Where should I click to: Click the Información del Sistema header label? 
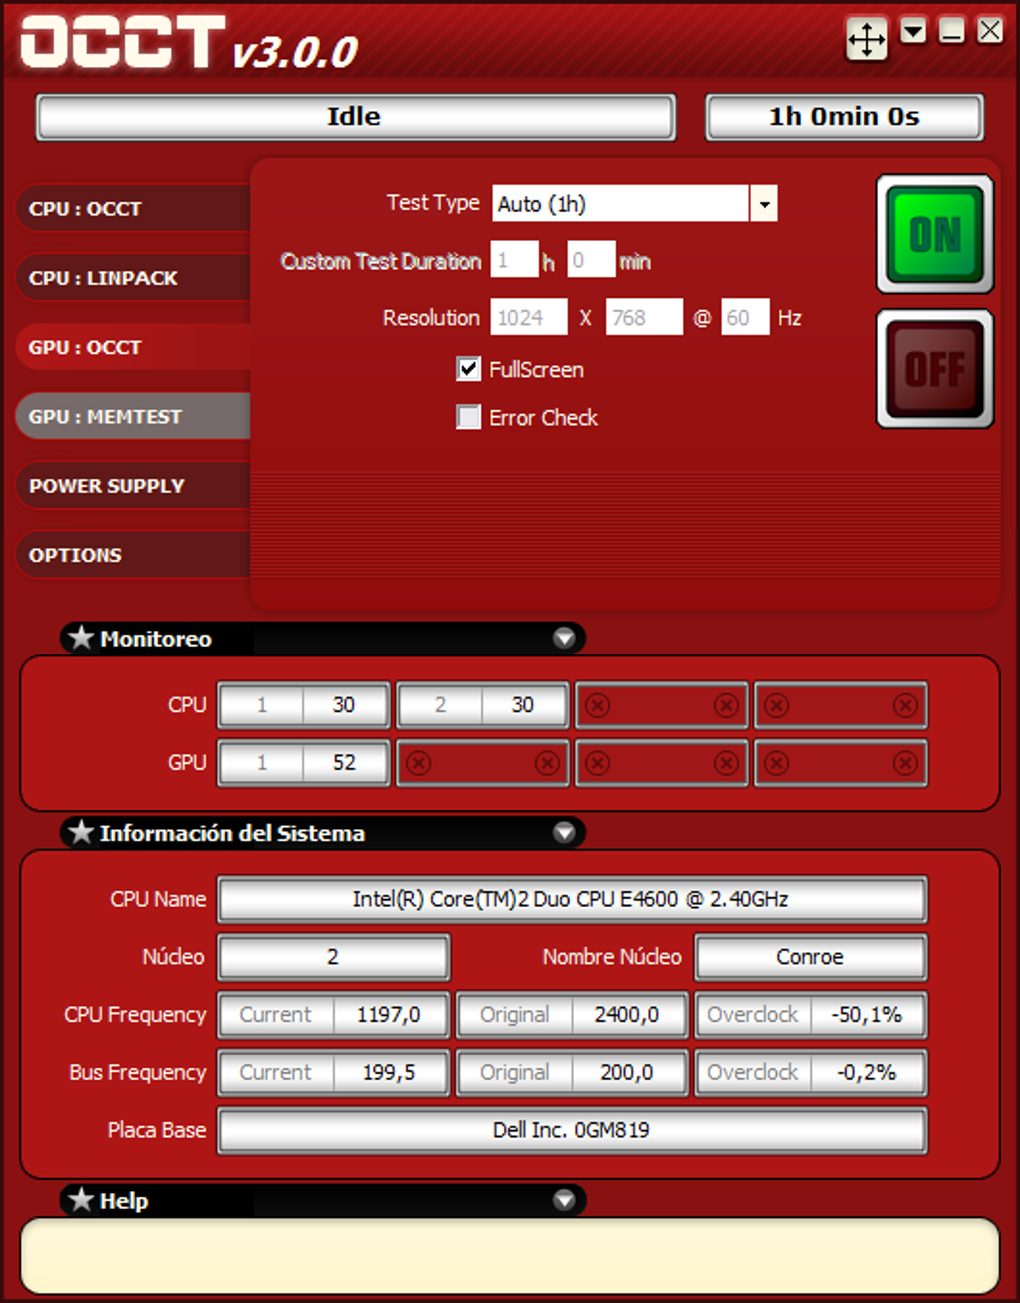tap(232, 833)
